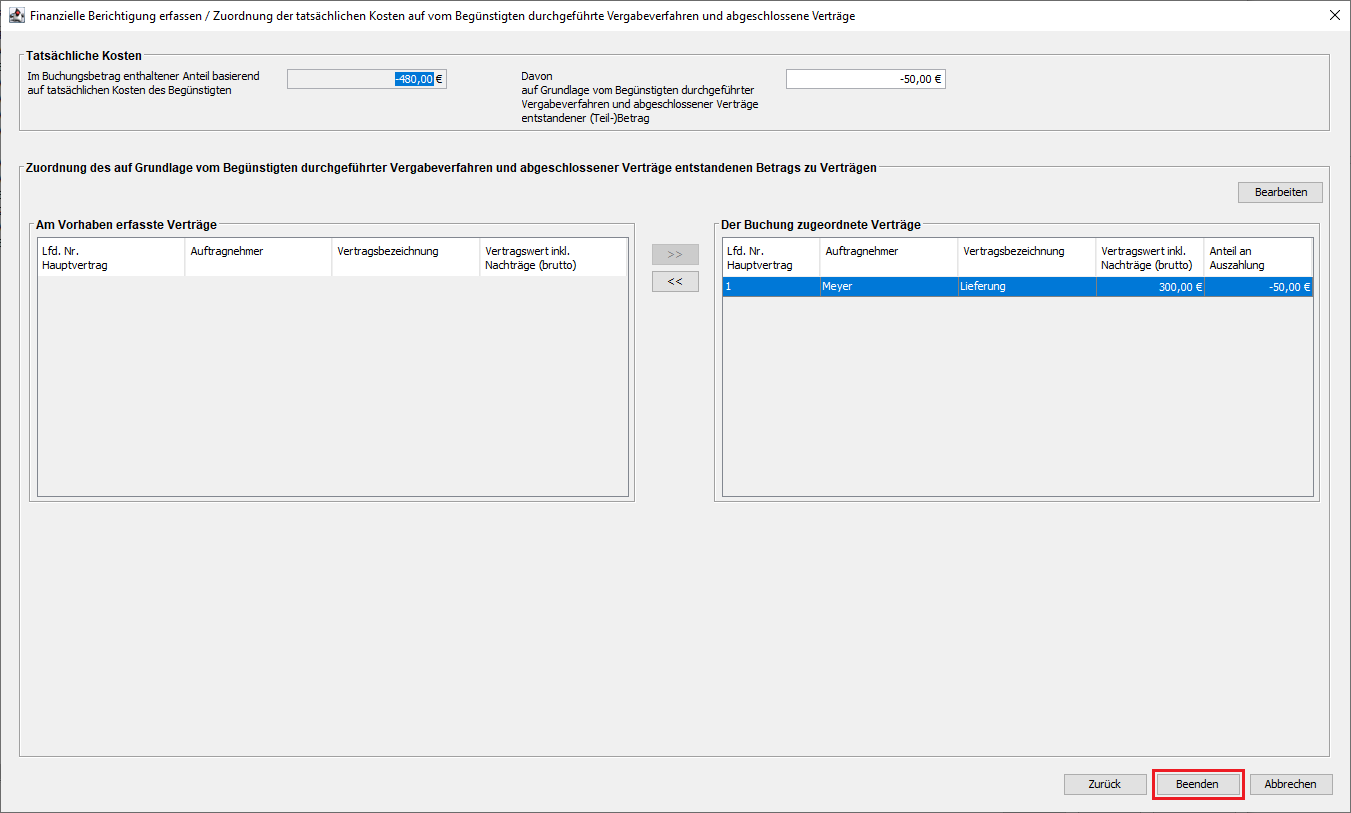Select the Meyer cell in assigned contracts
The image size is (1351, 813).
(x=888, y=287)
